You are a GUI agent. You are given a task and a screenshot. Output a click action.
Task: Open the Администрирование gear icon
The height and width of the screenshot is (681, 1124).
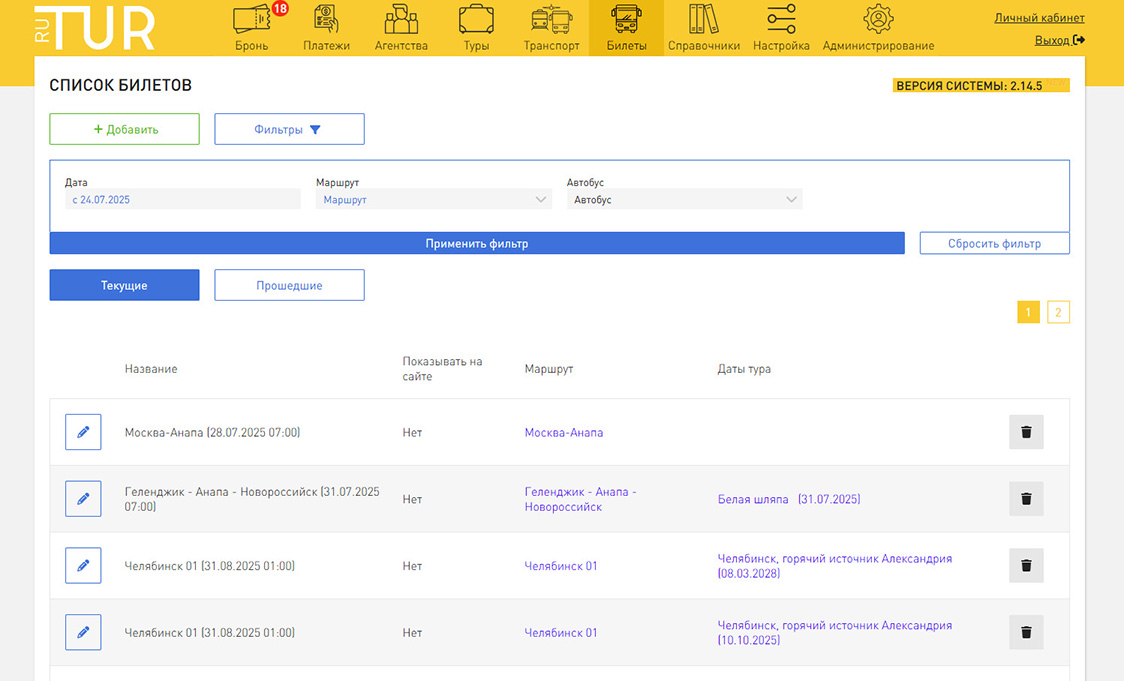(x=878, y=19)
